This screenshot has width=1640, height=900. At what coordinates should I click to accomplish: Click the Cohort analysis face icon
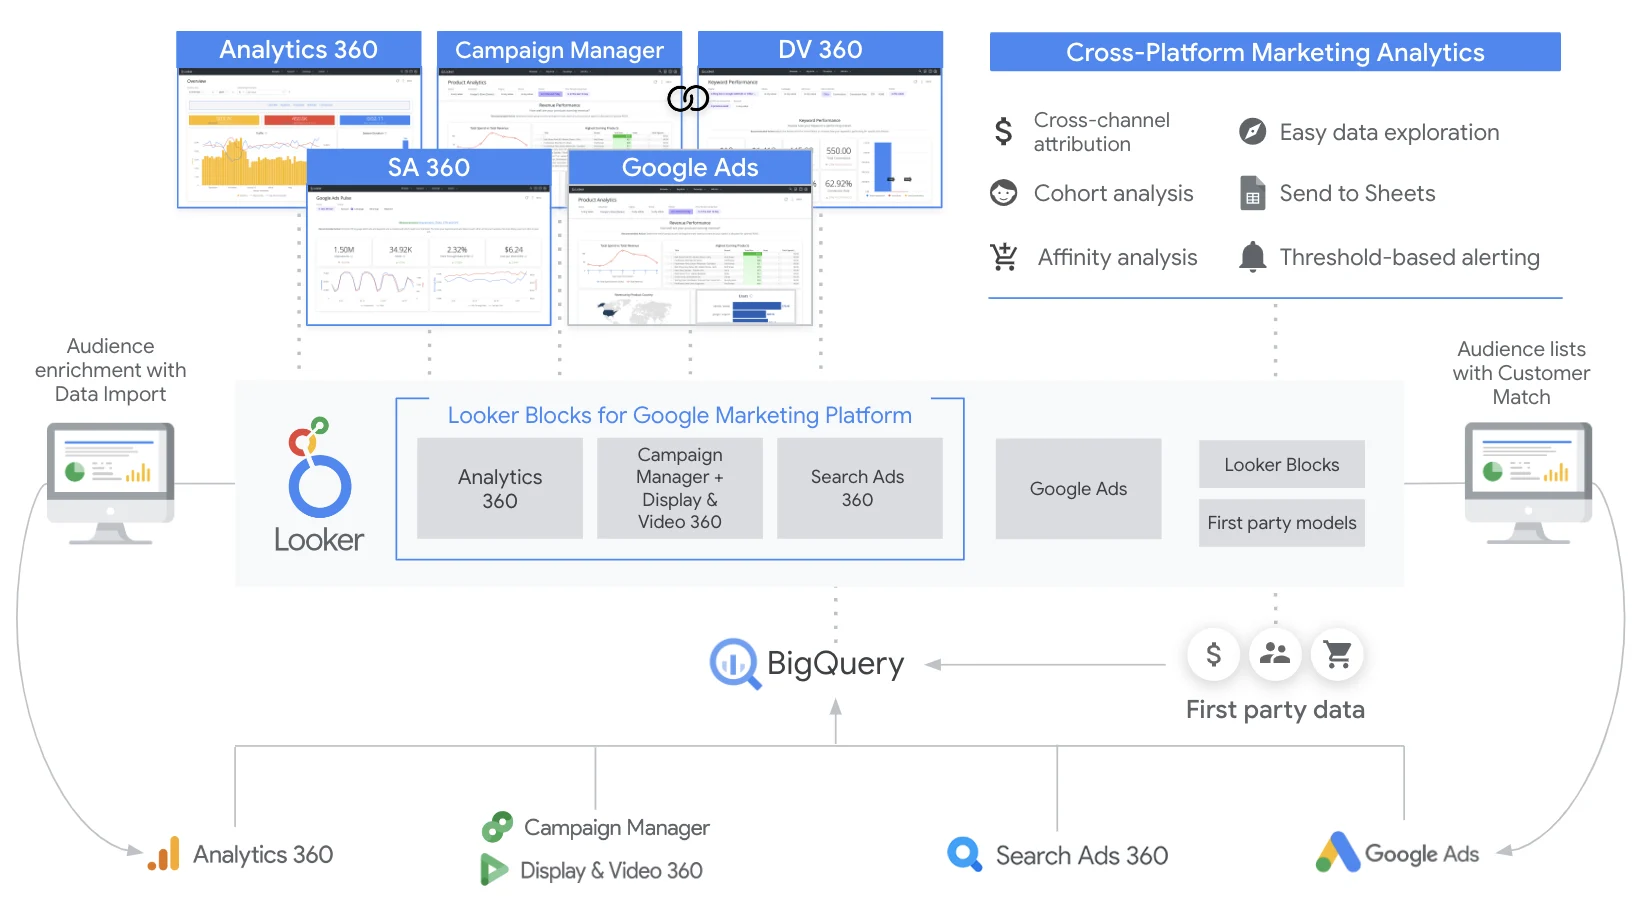(1003, 193)
